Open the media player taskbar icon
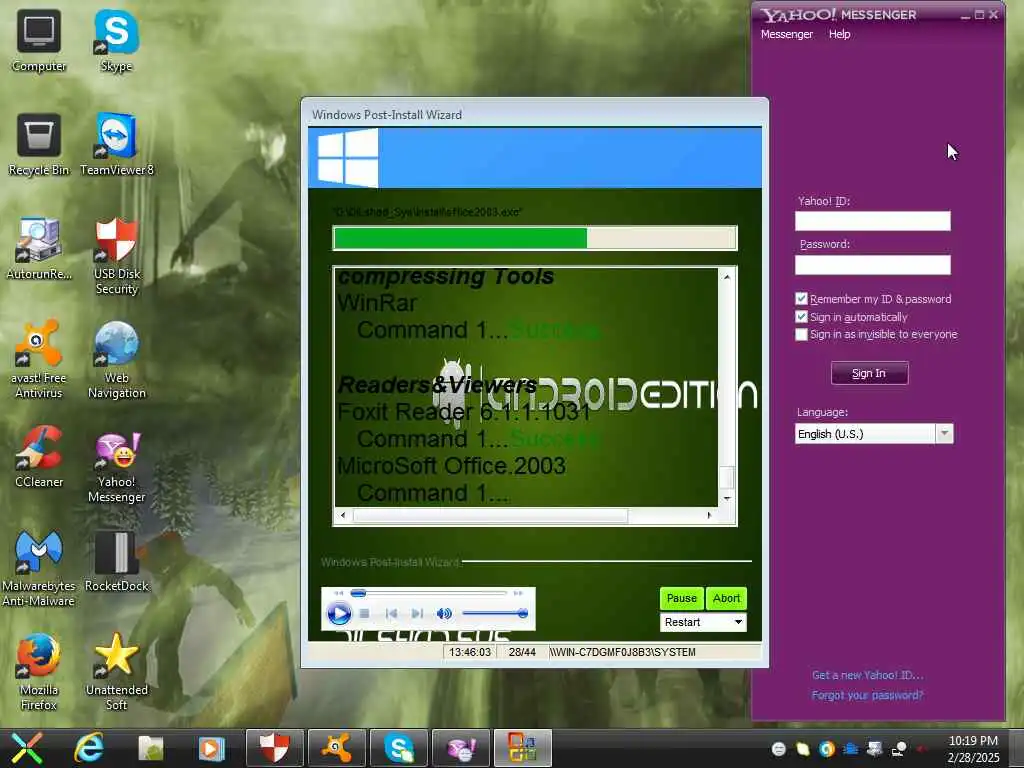Screen dimensions: 1024x768 coord(211,748)
